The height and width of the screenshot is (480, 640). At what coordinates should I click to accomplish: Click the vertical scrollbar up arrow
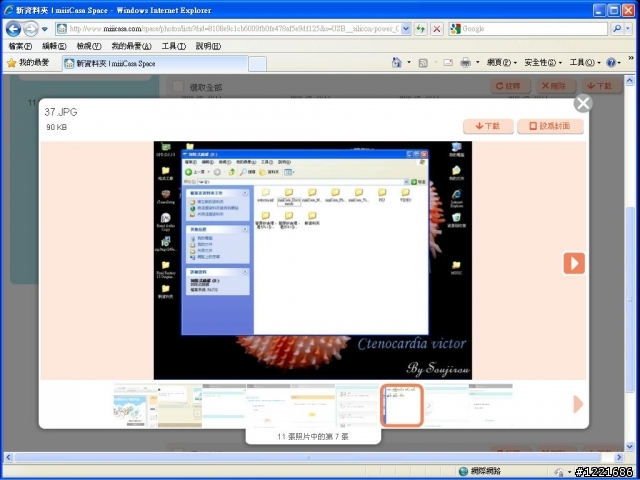coord(629,80)
